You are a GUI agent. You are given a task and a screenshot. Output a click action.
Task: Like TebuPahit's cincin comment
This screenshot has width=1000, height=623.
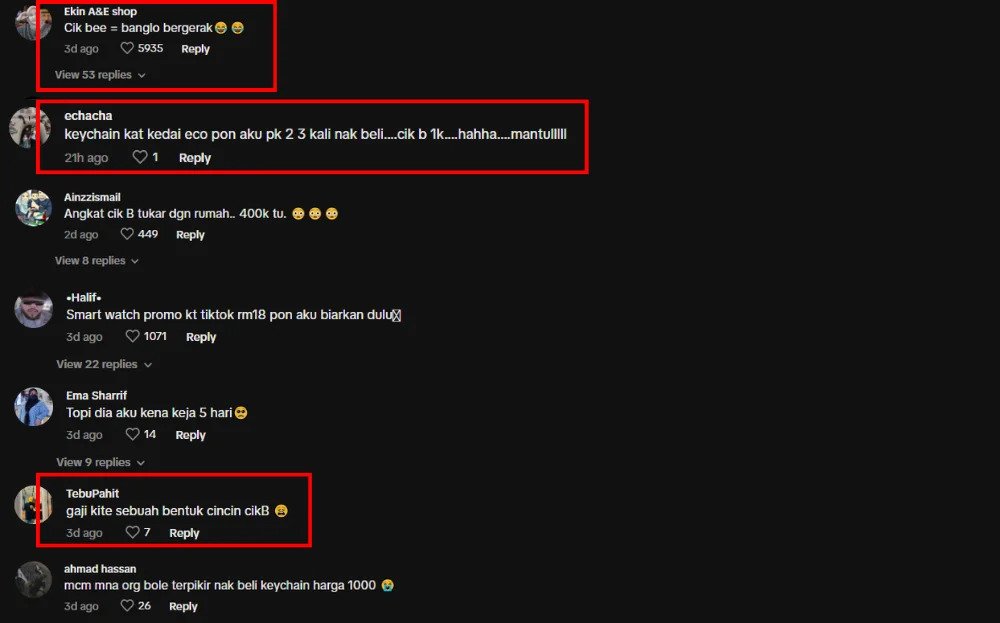(x=132, y=532)
